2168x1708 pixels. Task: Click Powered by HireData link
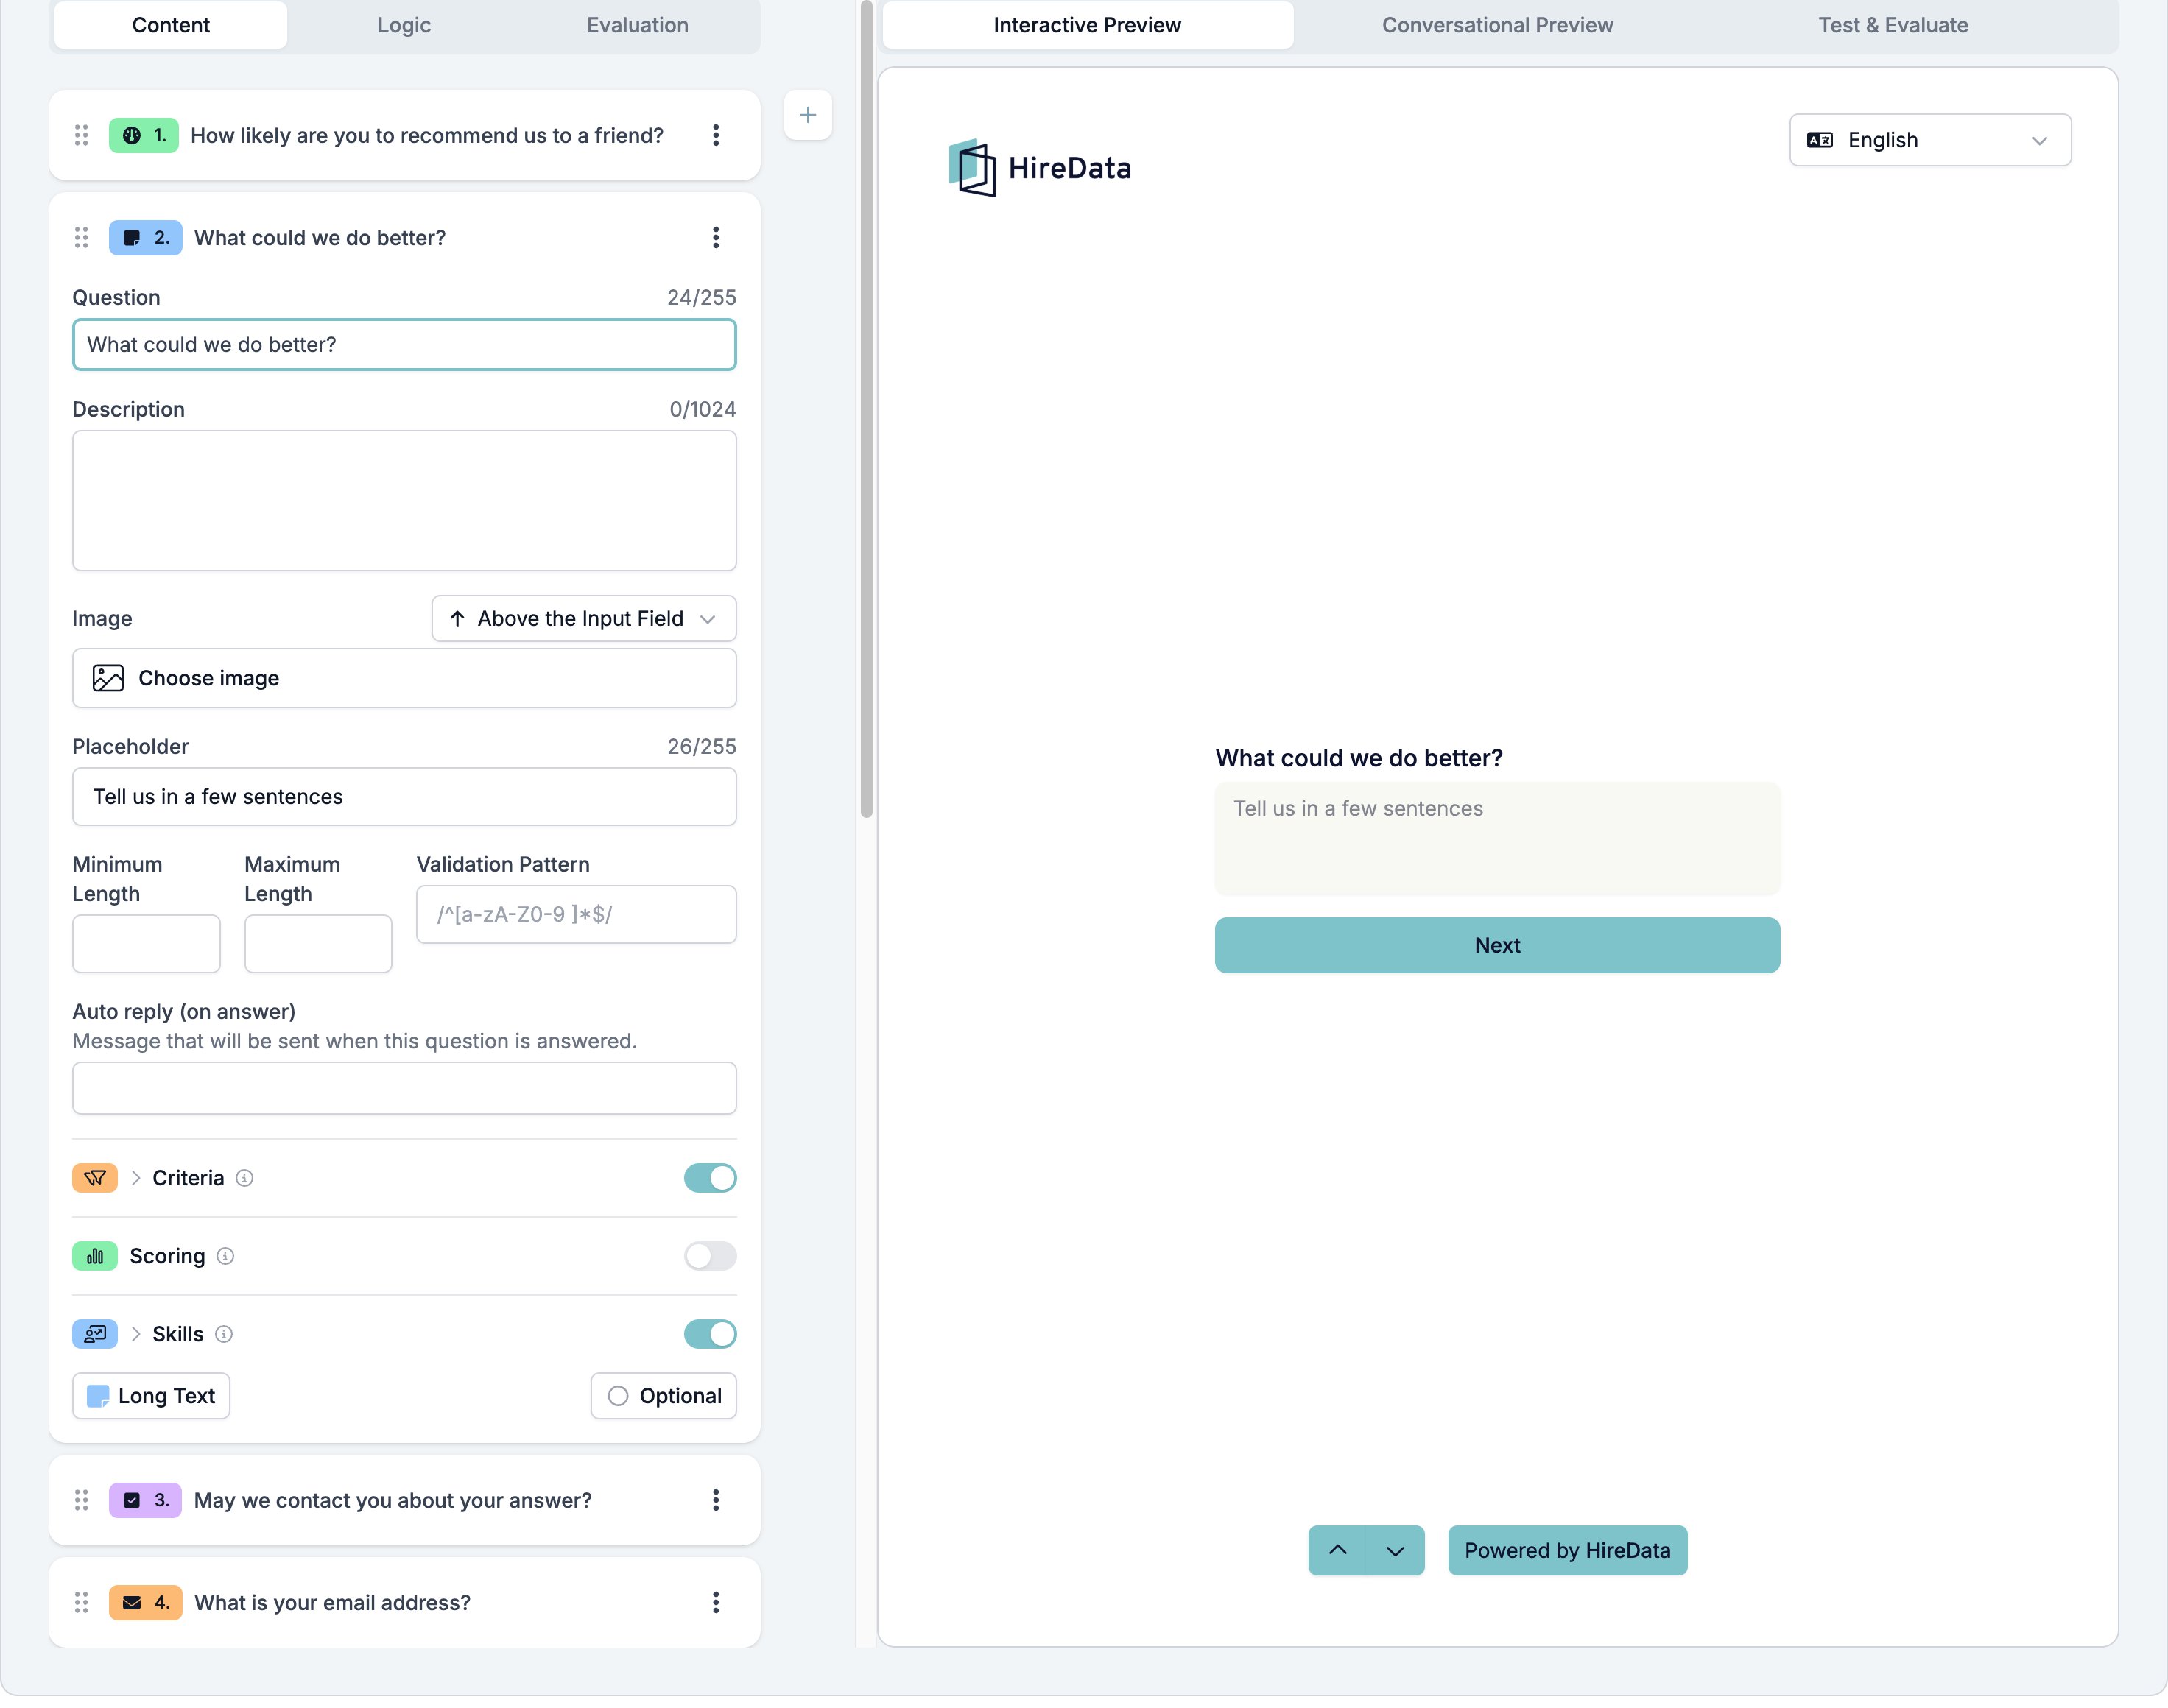pyautogui.click(x=1567, y=1551)
